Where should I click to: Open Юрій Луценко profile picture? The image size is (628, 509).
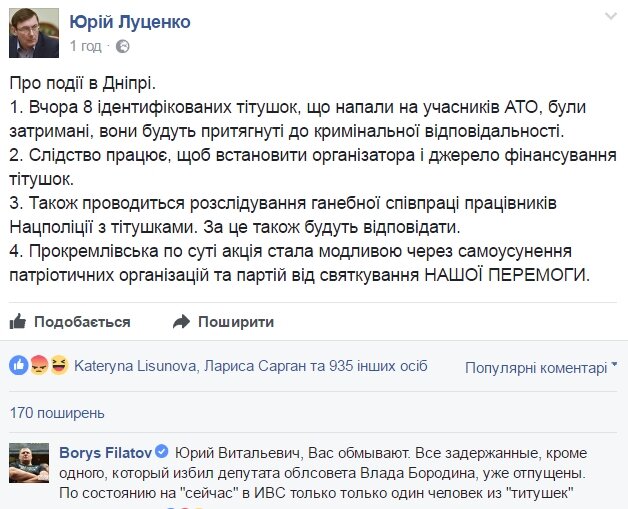click(x=34, y=33)
